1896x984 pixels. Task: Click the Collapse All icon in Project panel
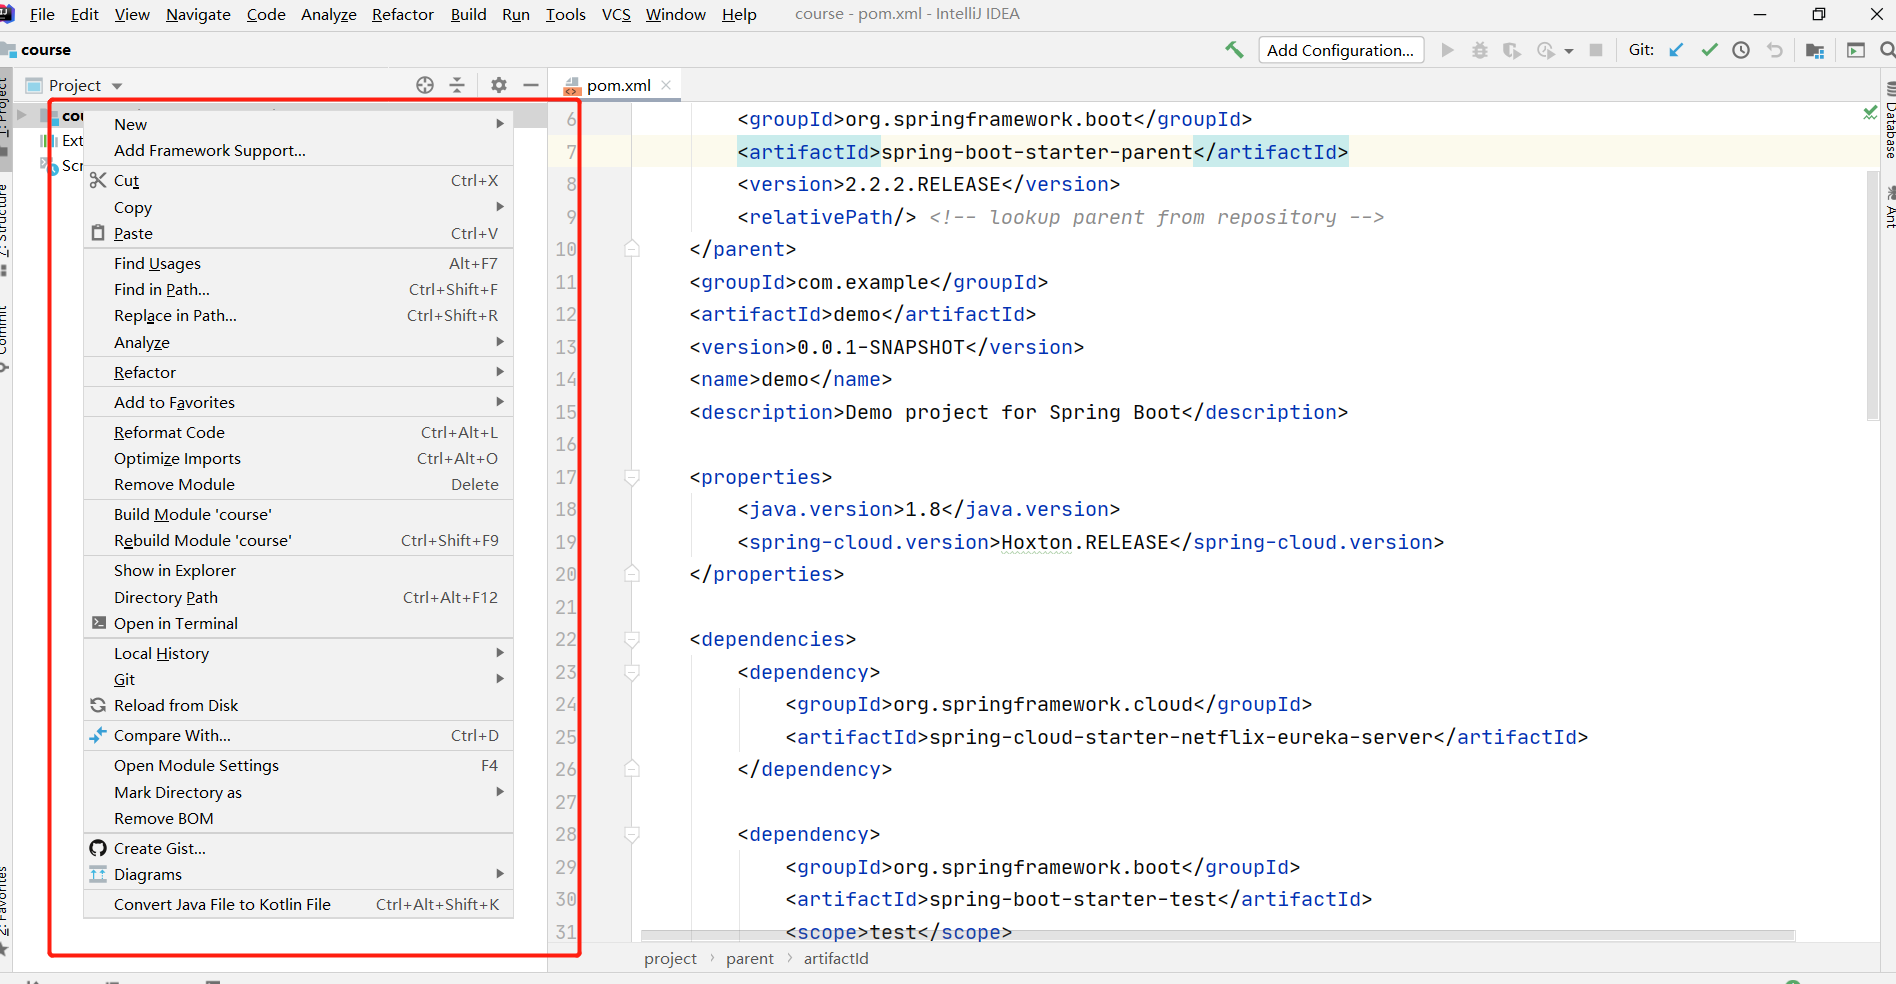457,85
